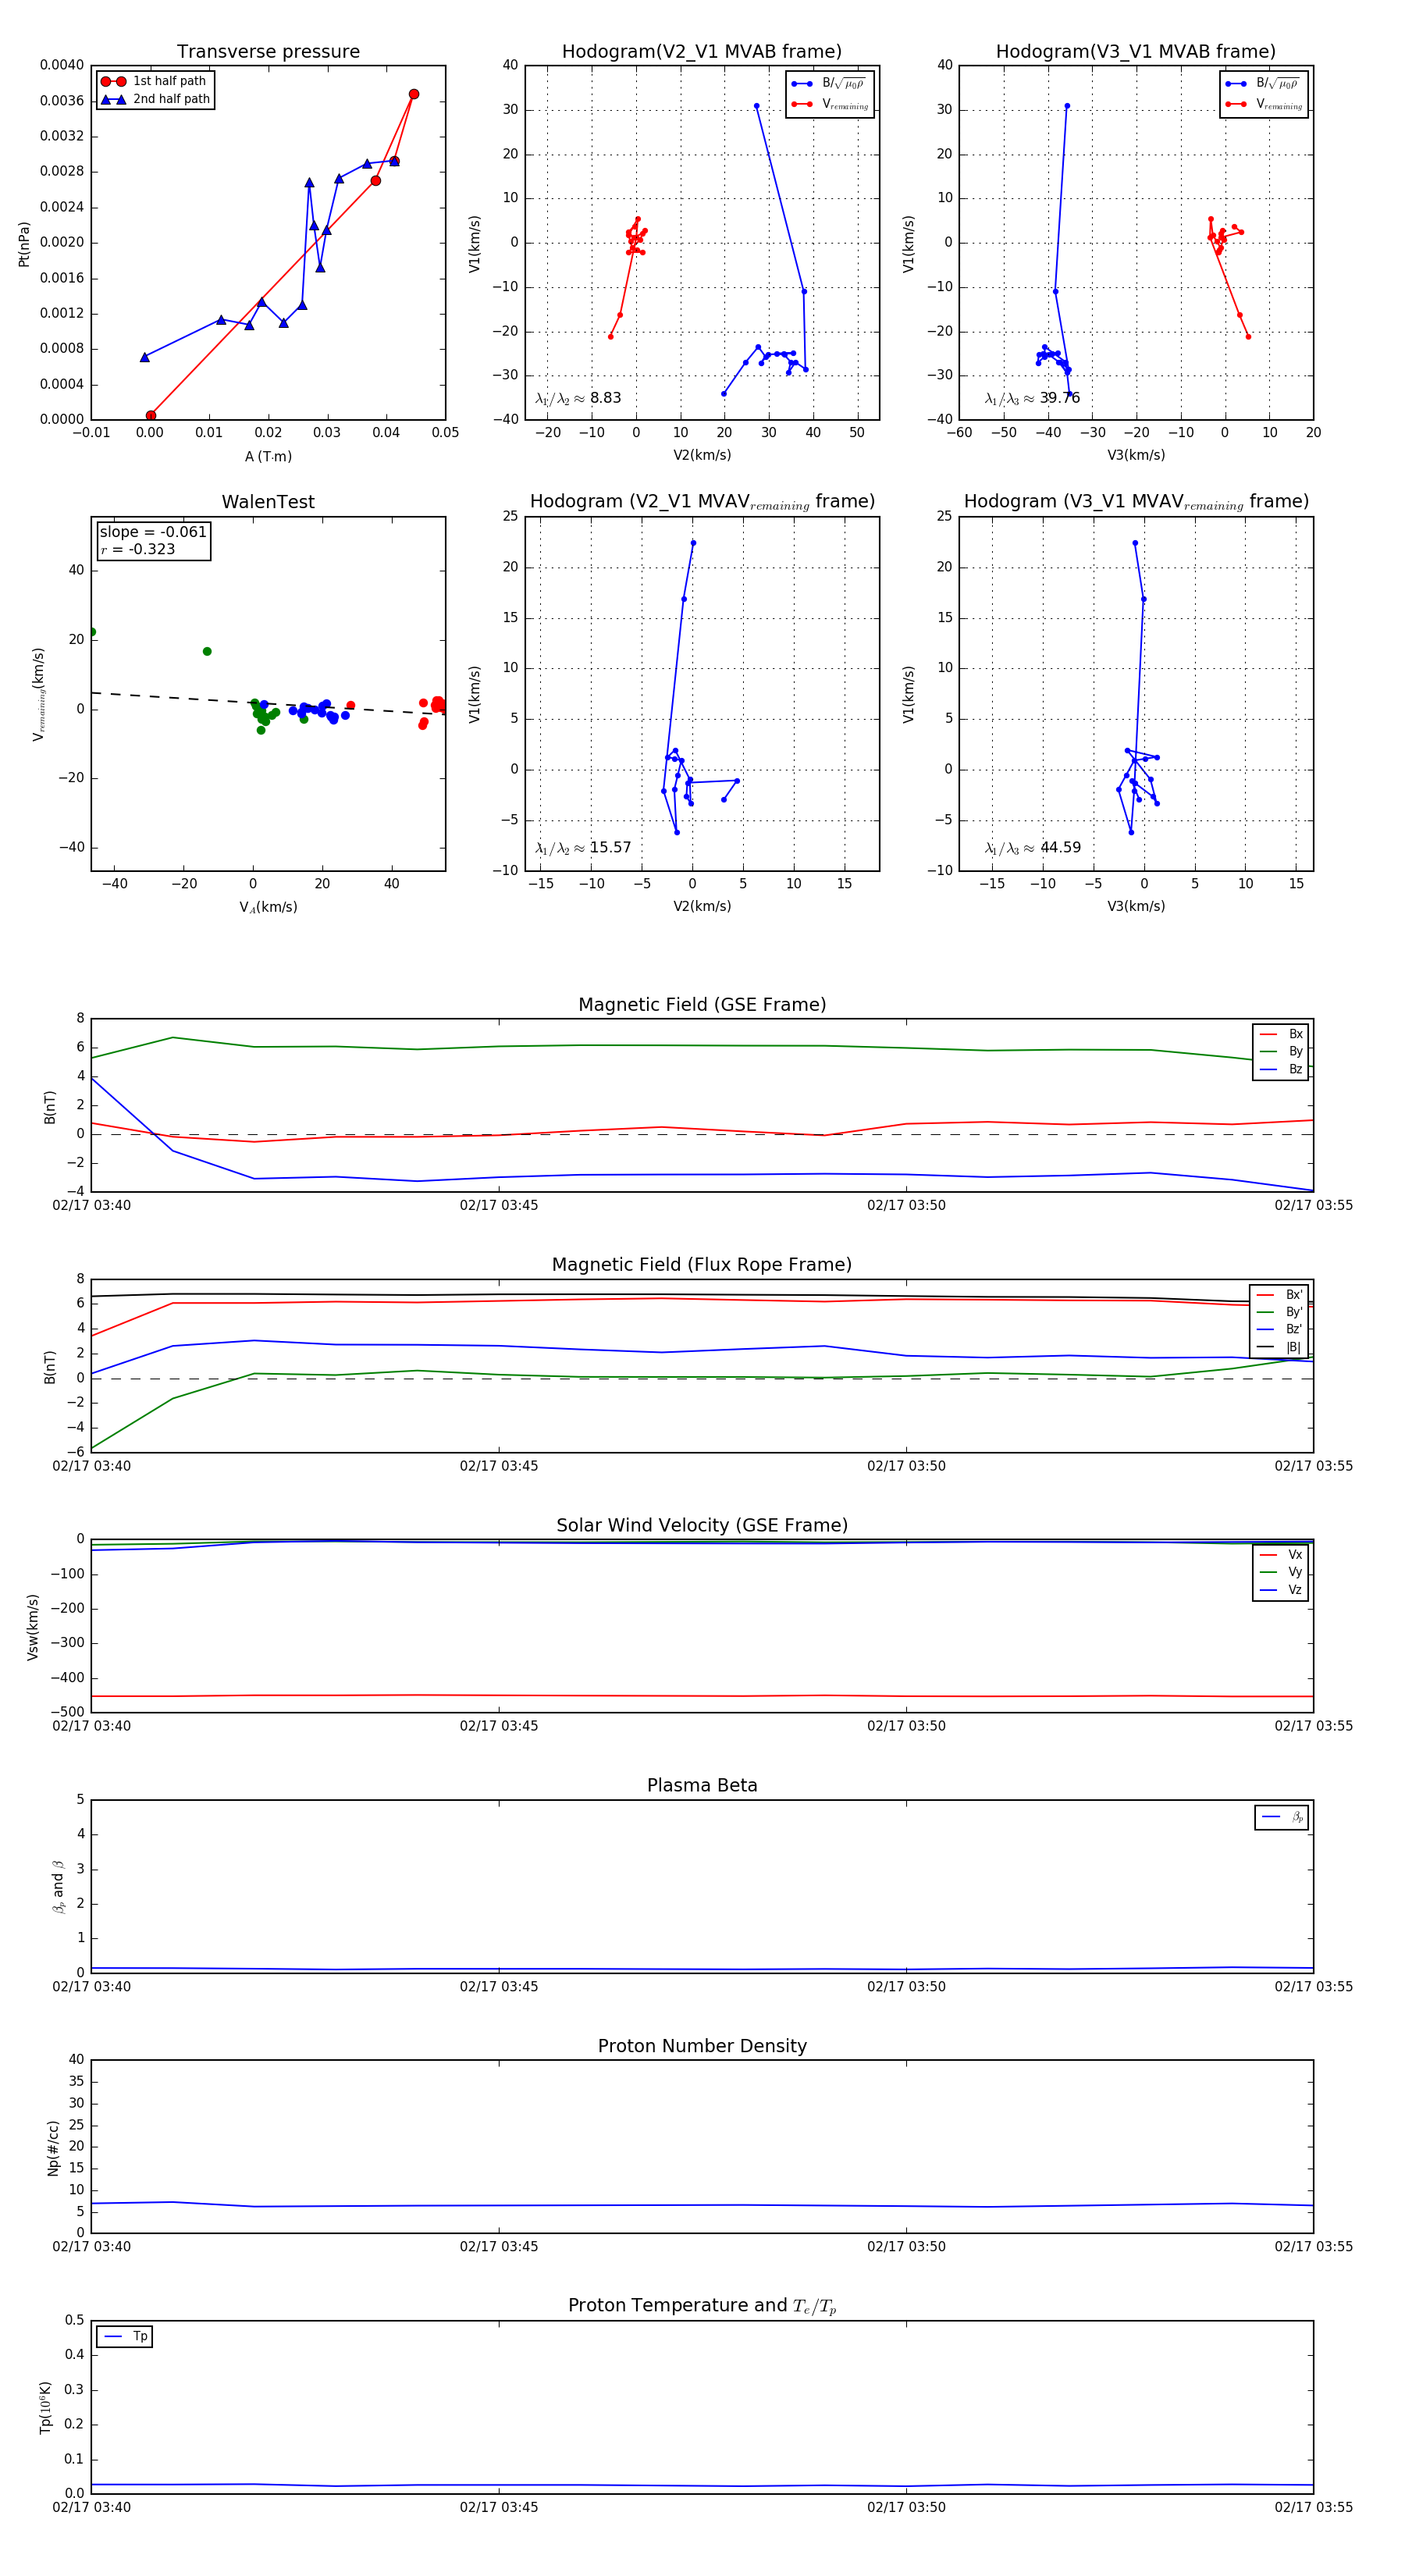Click the 'A (T·m)' x-axis label

268,456
